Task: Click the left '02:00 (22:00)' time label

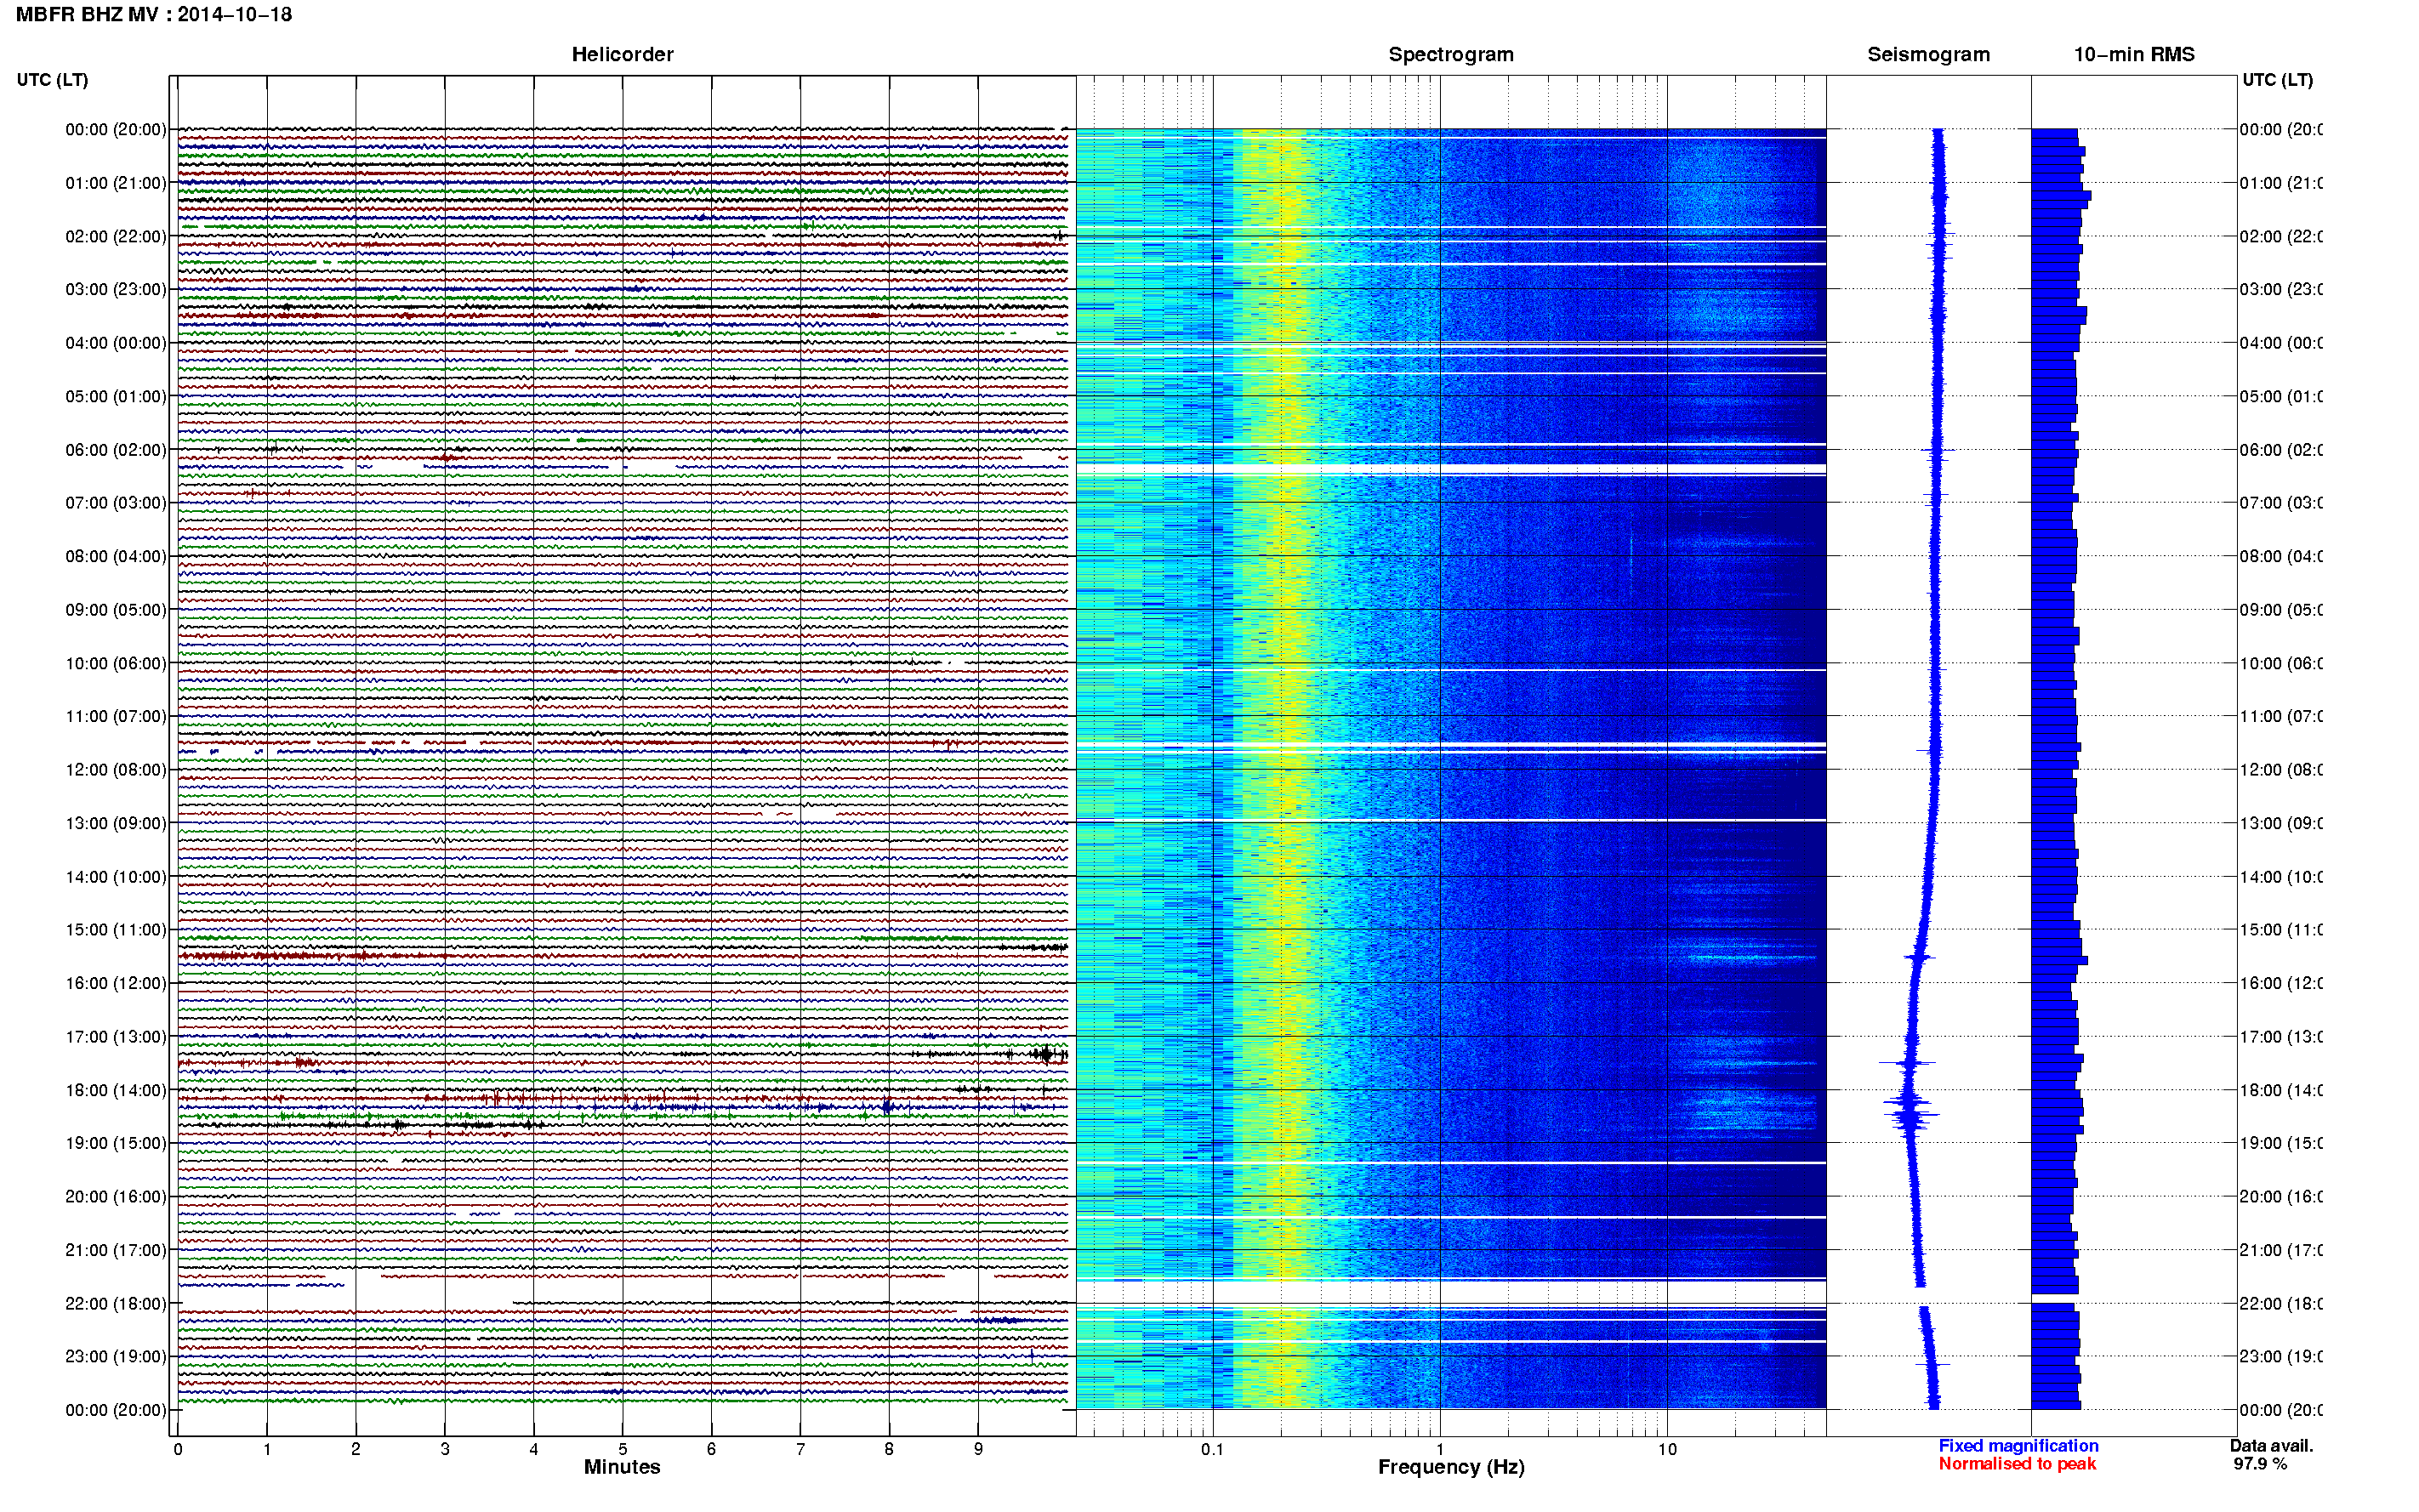Action: (116, 236)
